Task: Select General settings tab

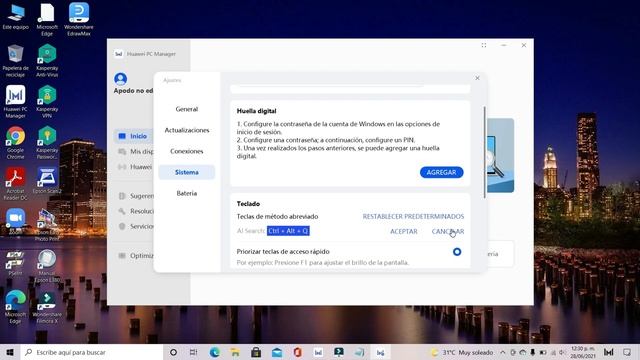Action: pos(187,109)
